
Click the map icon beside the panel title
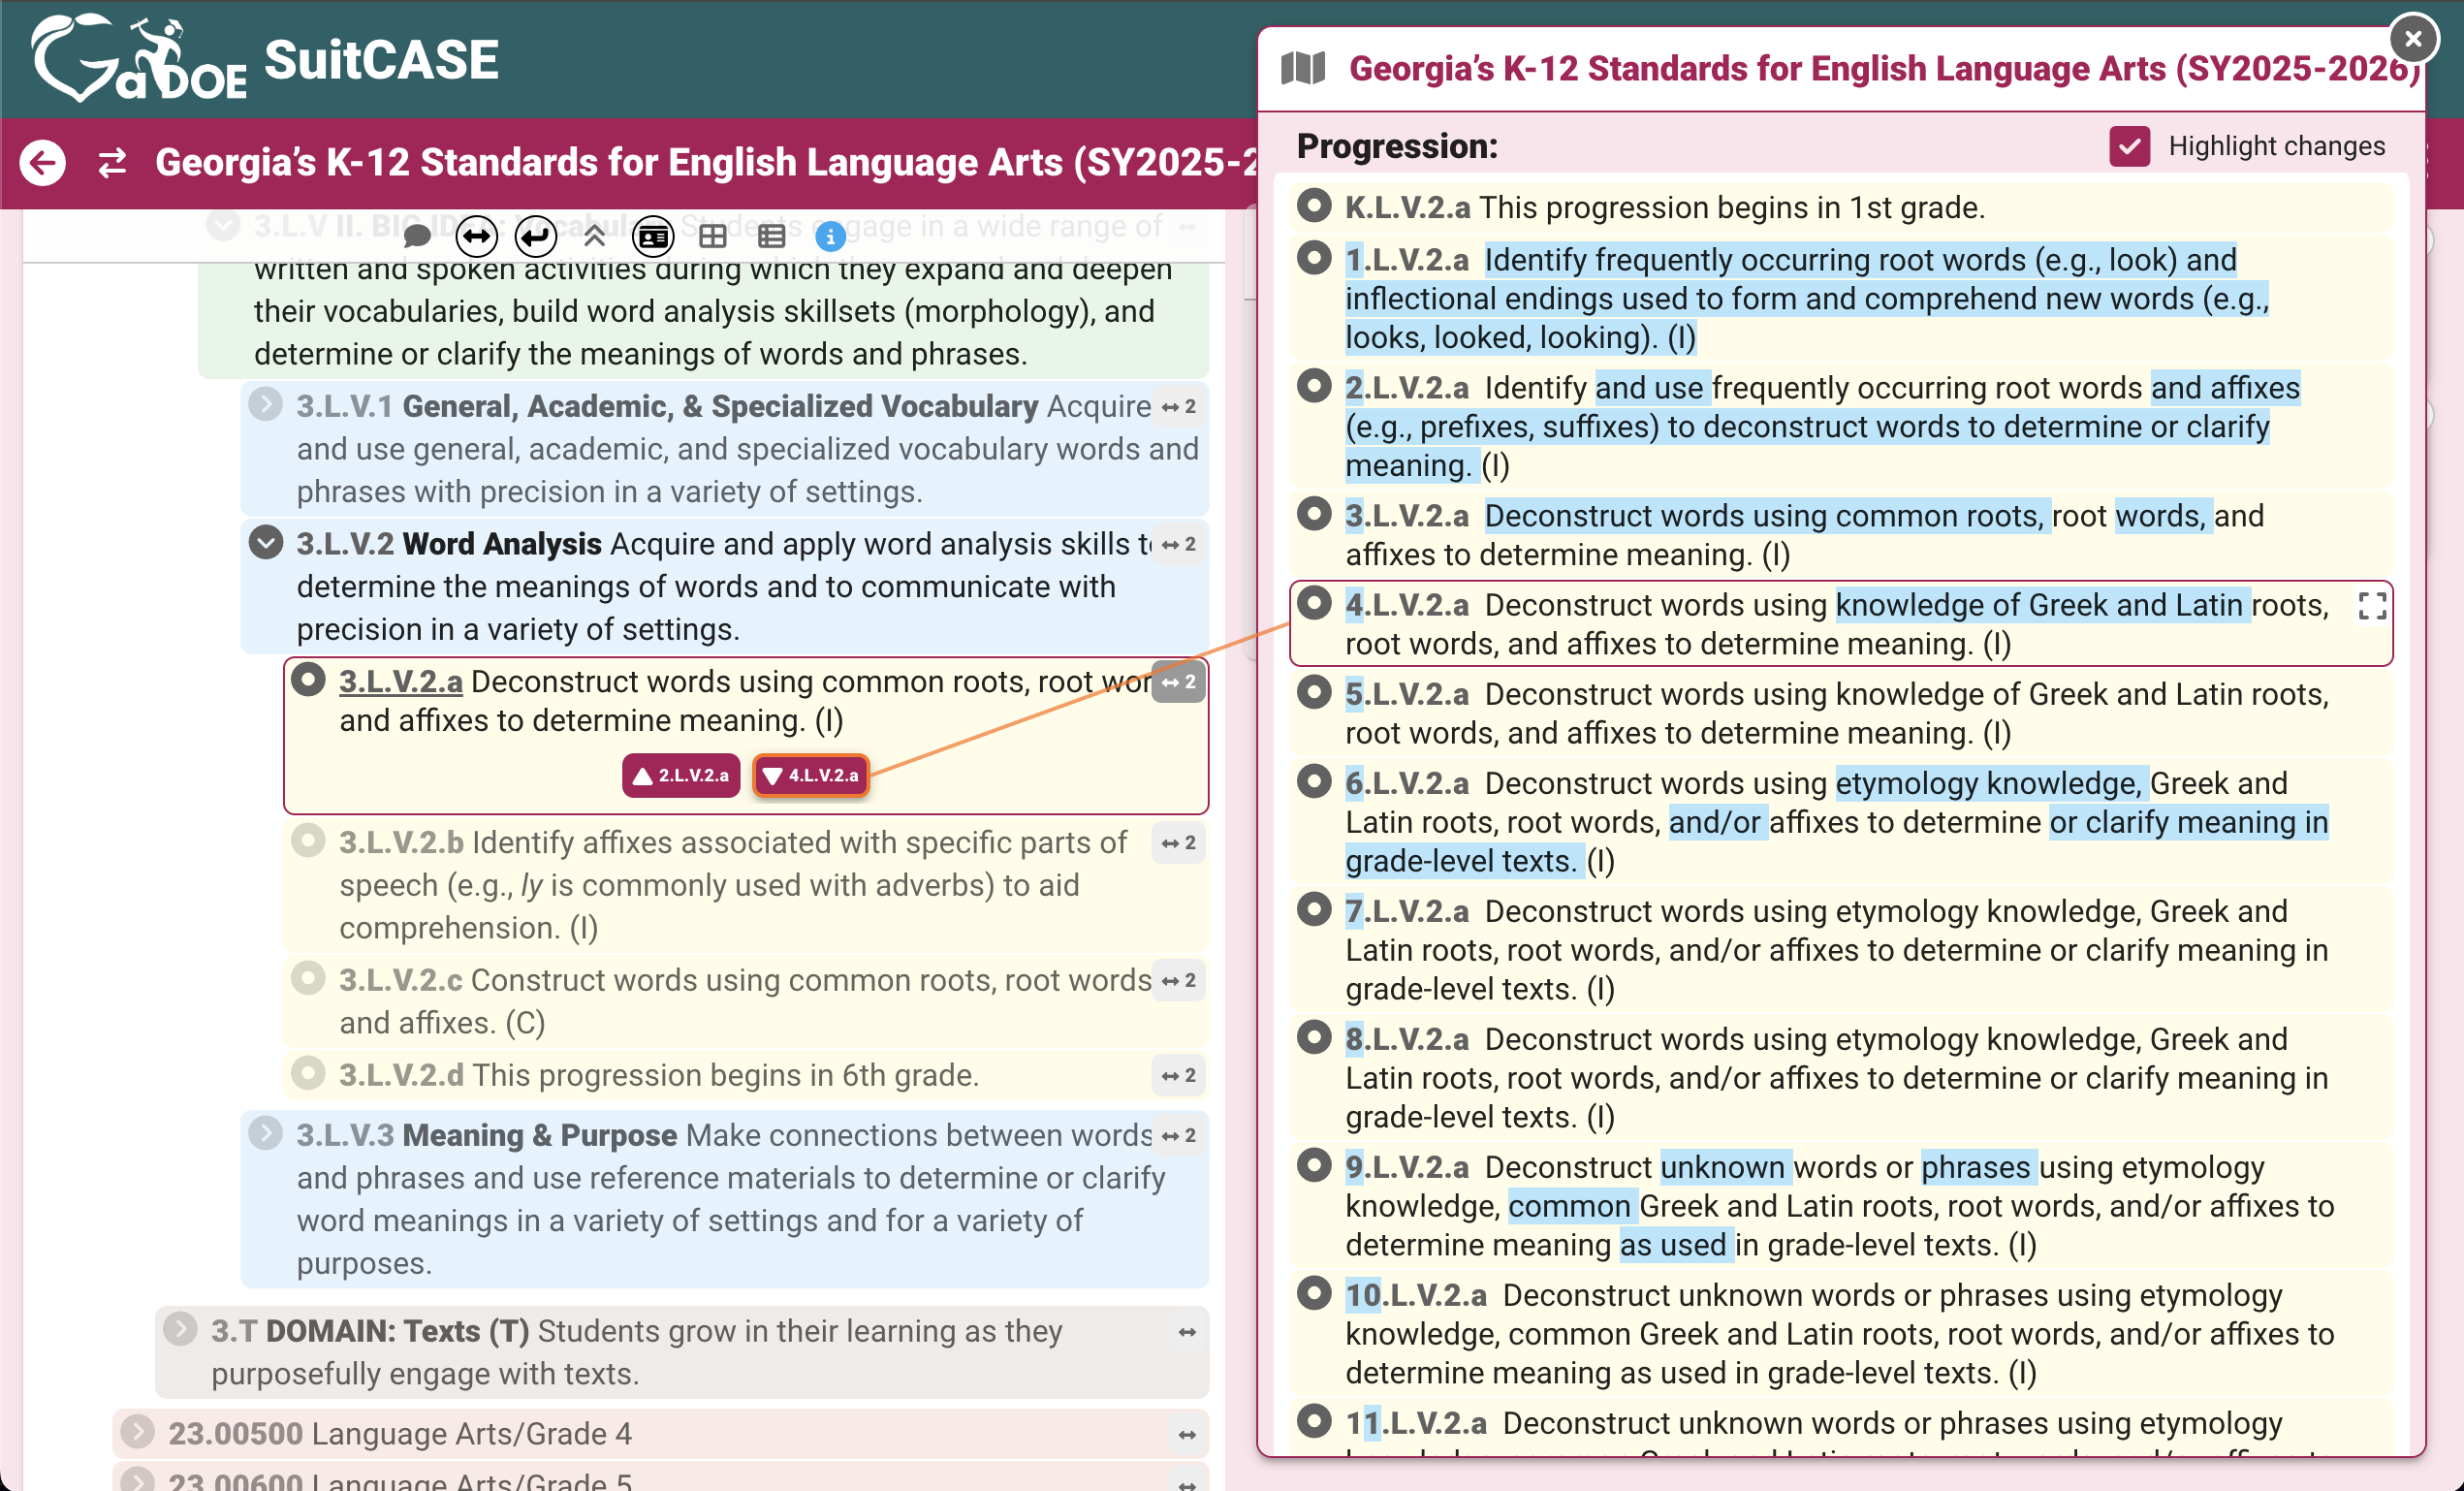[1303, 68]
